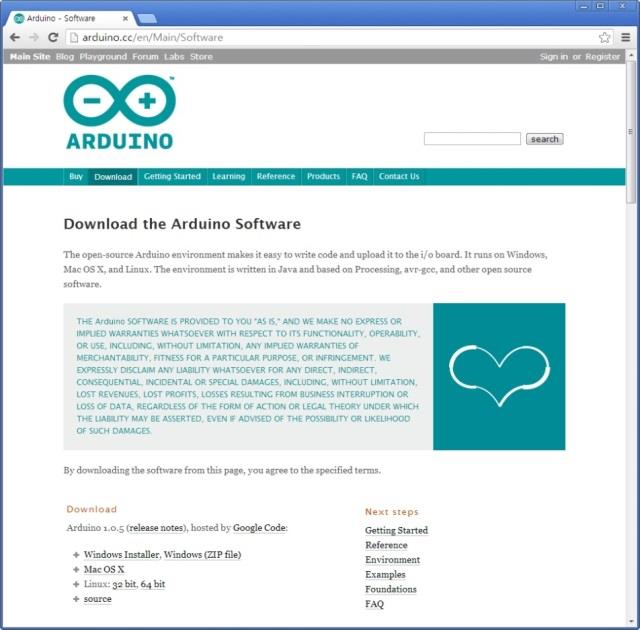Open the Playground link
This screenshot has height=630, width=640.
coord(103,57)
